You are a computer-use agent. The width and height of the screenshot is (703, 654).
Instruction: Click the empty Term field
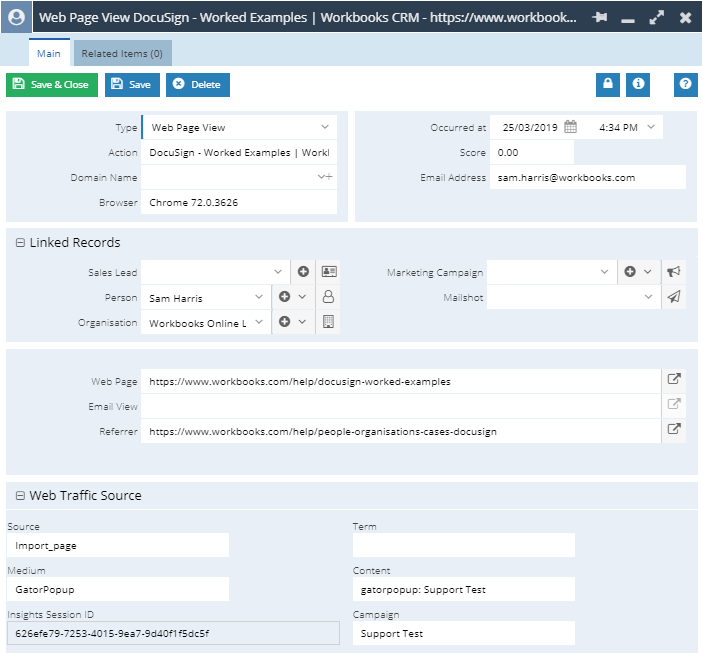coord(464,545)
